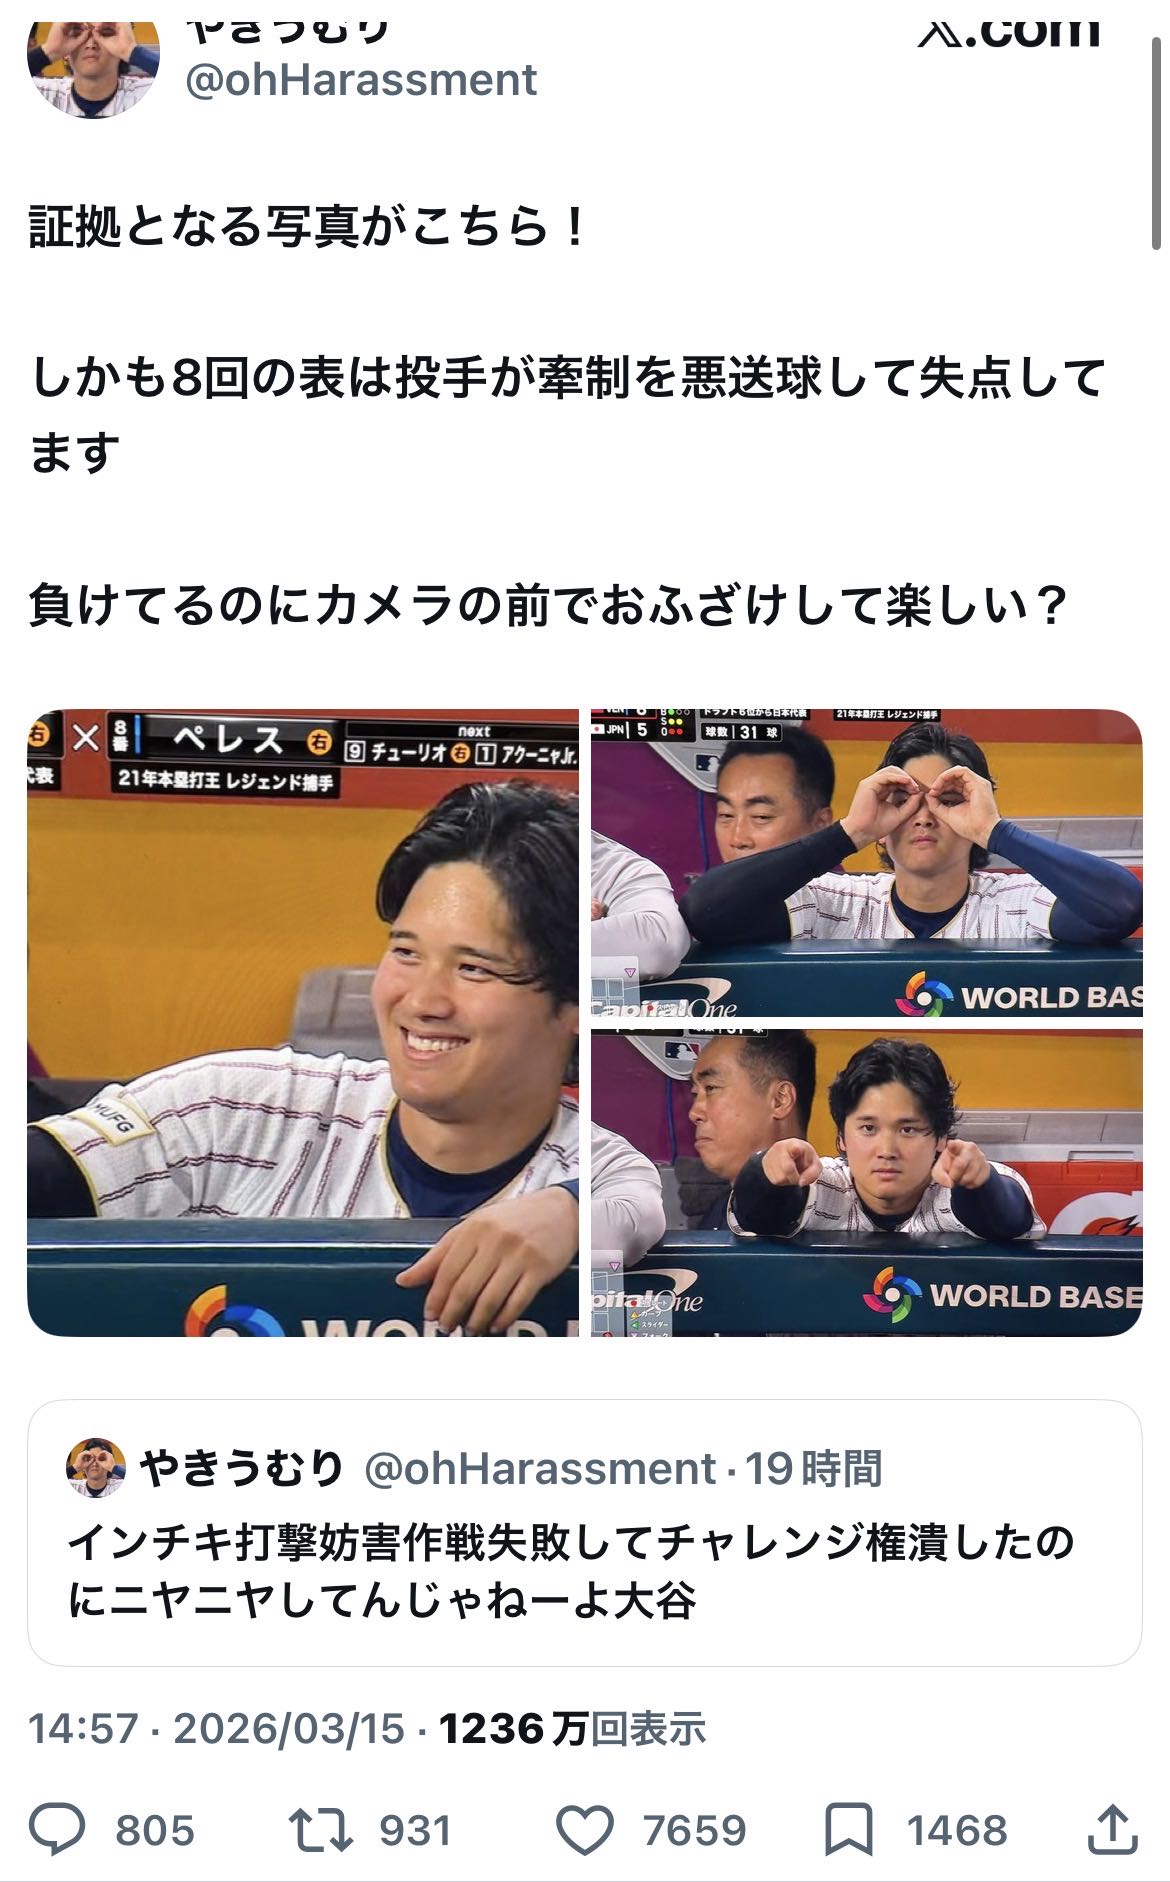
Task: Tap the small avatar in quoted post
Action: (x=95, y=1468)
